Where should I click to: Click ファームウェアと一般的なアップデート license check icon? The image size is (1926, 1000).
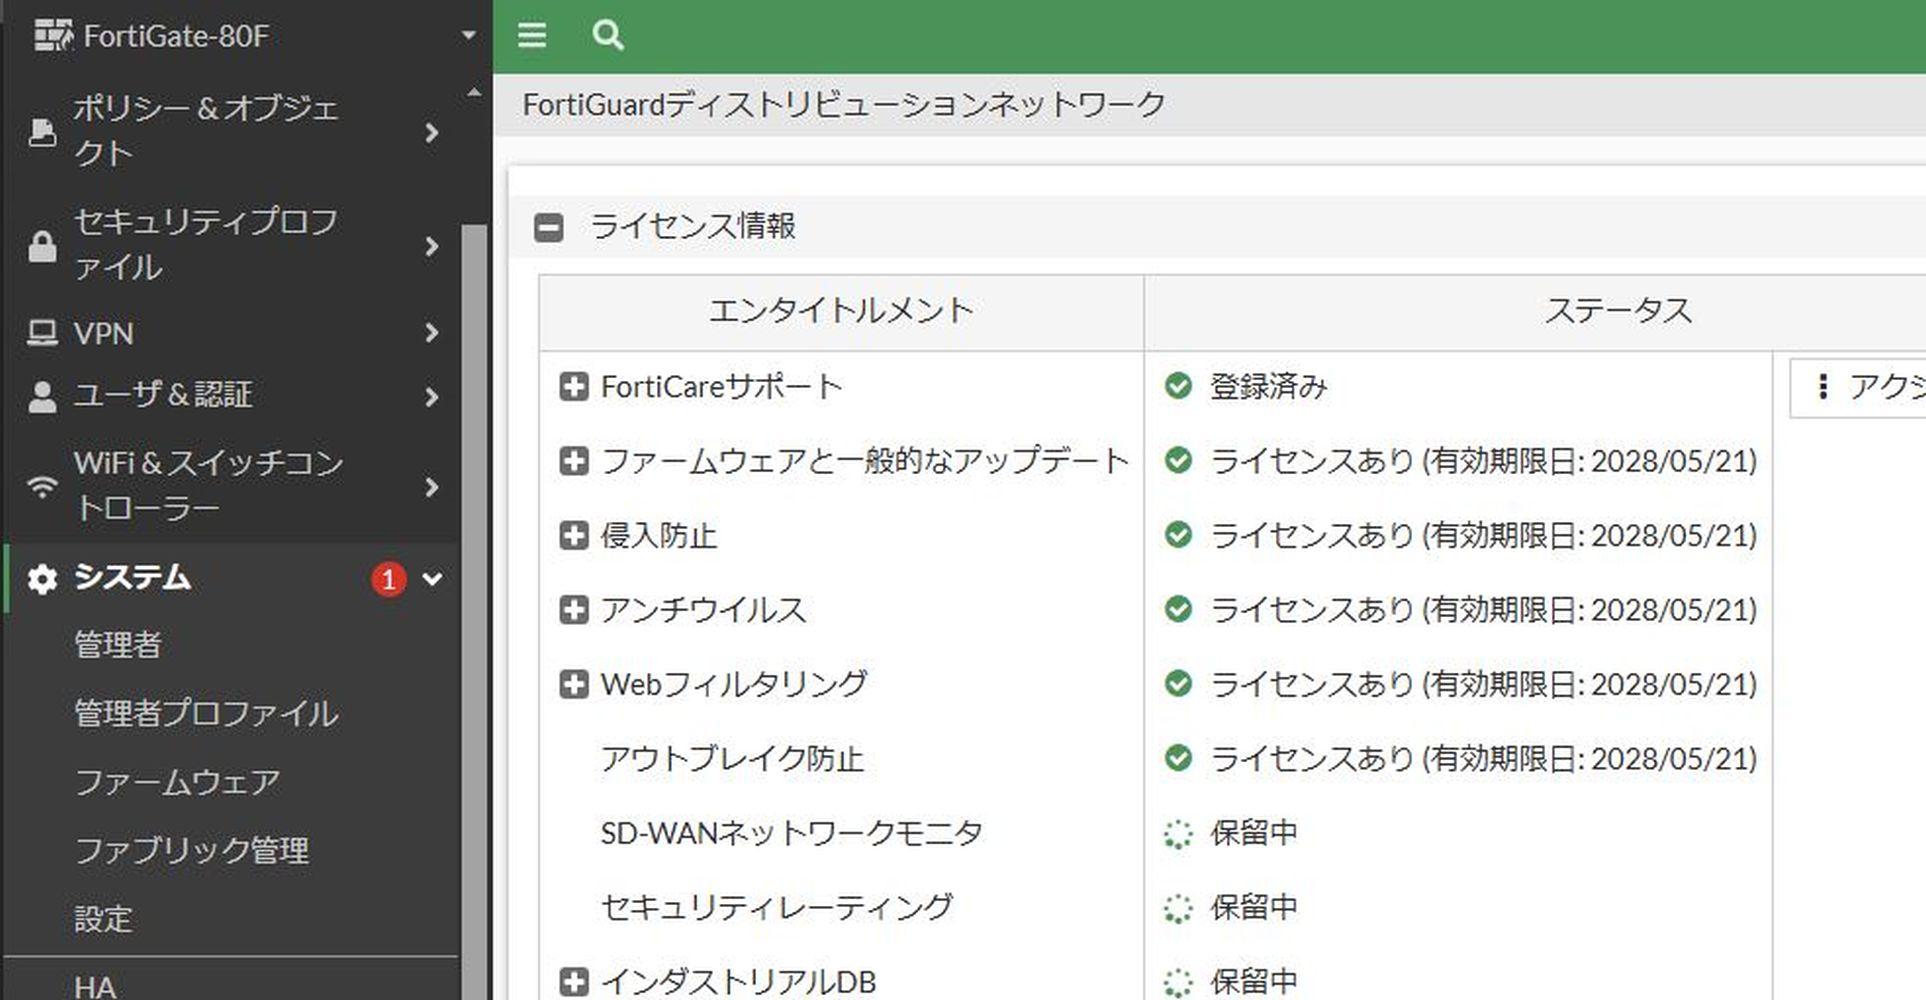[x=1179, y=460]
